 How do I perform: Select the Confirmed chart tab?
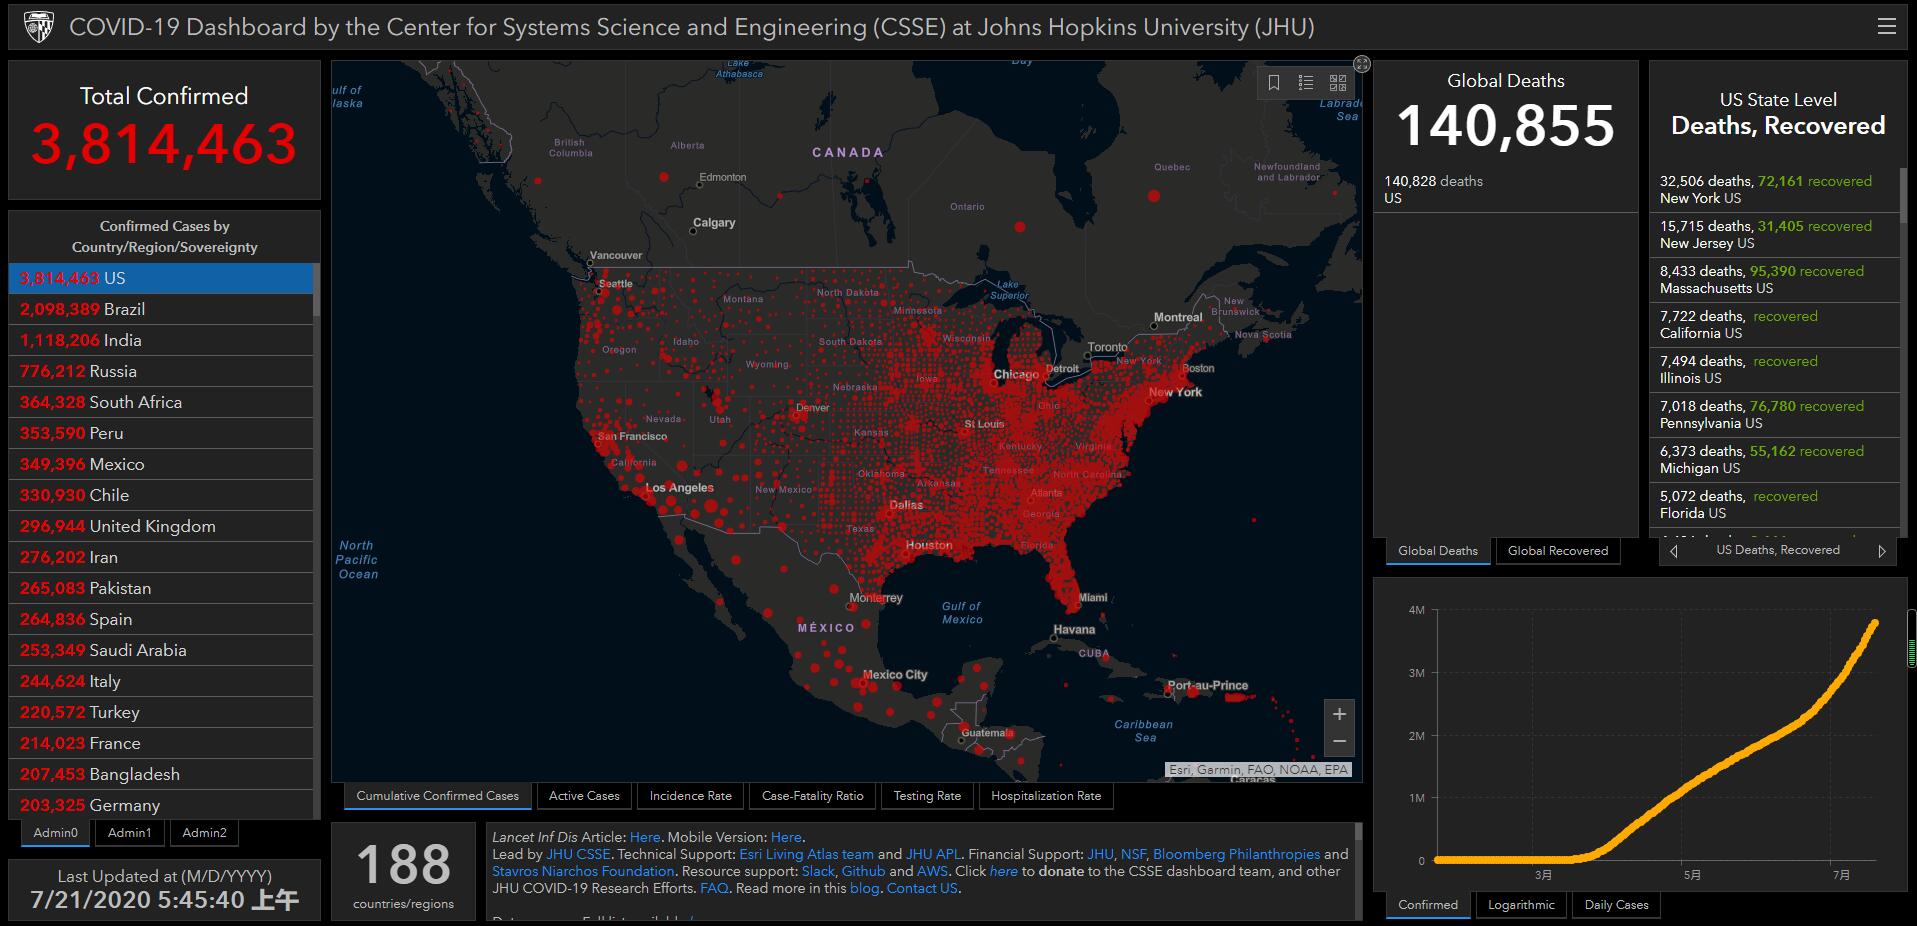(x=1428, y=905)
